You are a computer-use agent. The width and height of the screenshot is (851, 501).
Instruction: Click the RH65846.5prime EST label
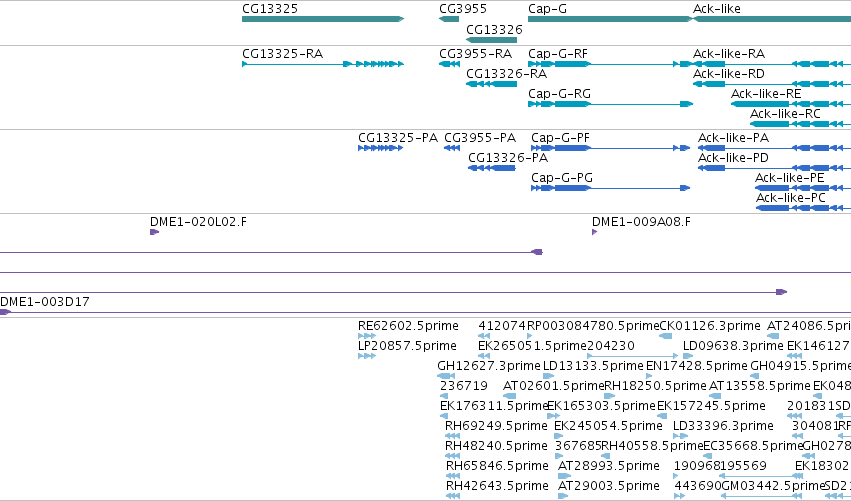(x=497, y=466)
